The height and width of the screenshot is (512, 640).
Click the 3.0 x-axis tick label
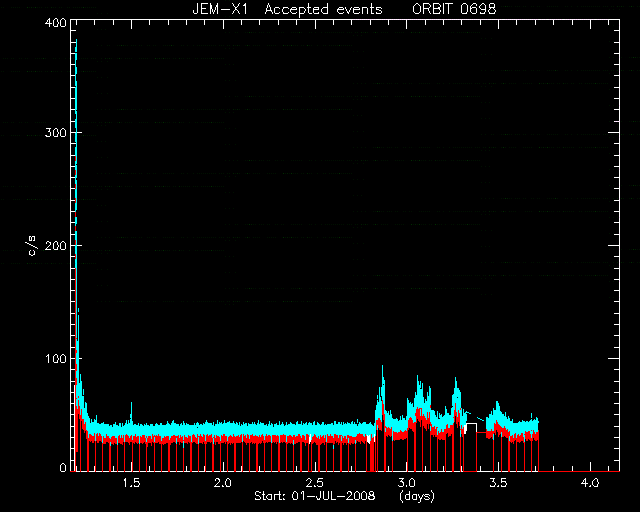[407, 483]
